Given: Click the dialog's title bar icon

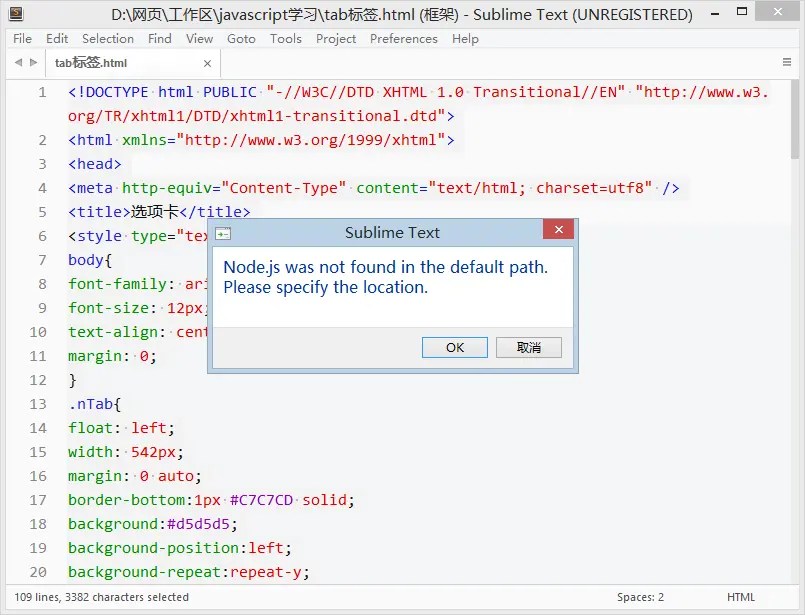Looking at the screenshot, I should coord(221,232).
